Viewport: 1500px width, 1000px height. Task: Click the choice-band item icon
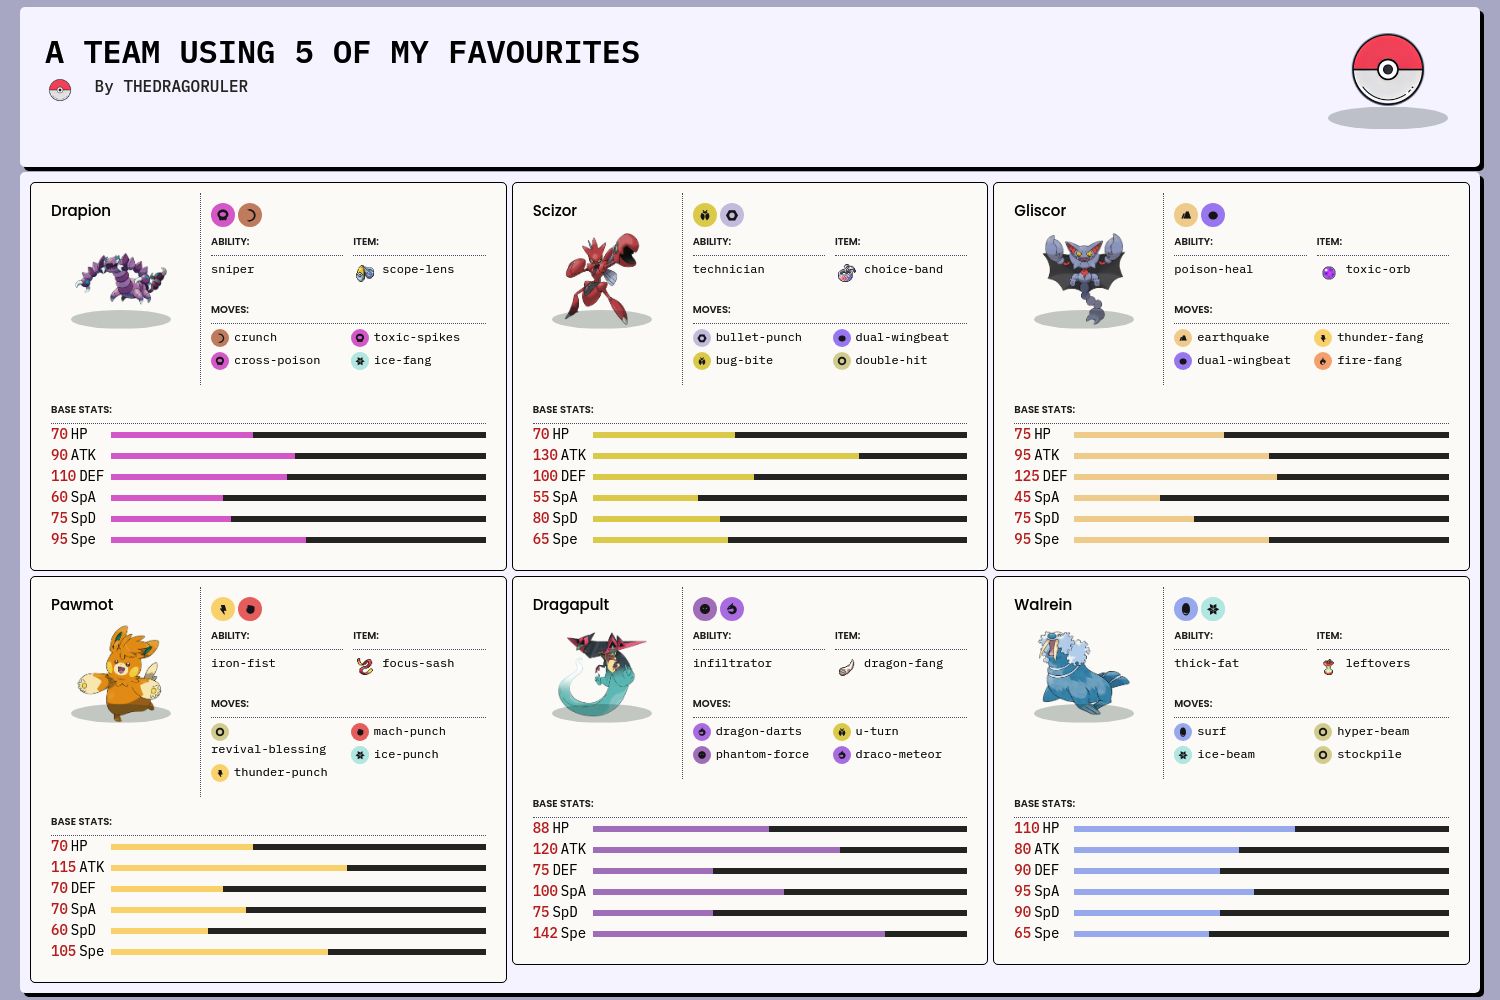click(x=847, y=272)
